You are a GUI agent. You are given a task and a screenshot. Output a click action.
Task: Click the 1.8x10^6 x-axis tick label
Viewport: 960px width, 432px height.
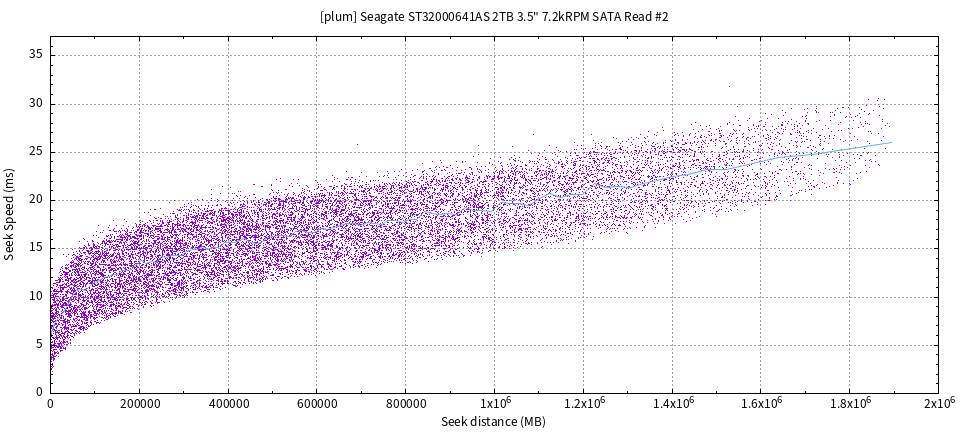tap(849, 403)
